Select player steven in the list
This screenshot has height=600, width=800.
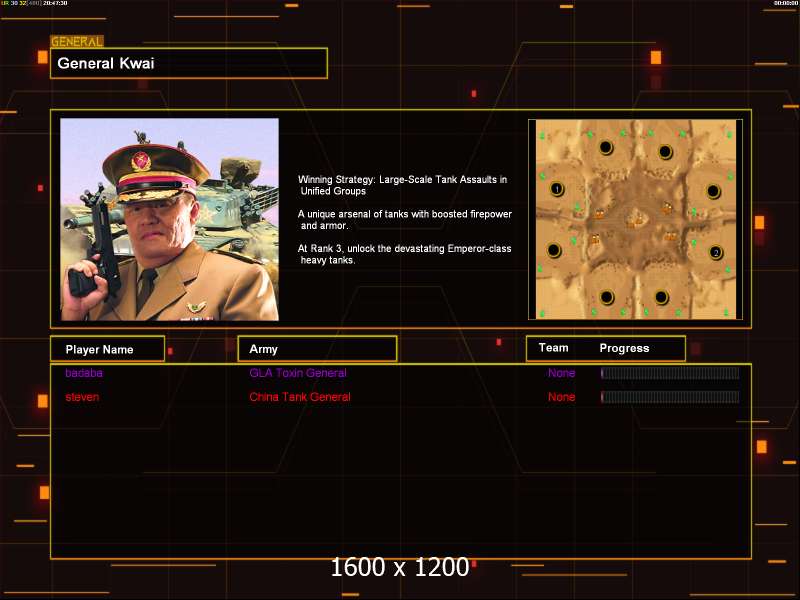(82, 397)
